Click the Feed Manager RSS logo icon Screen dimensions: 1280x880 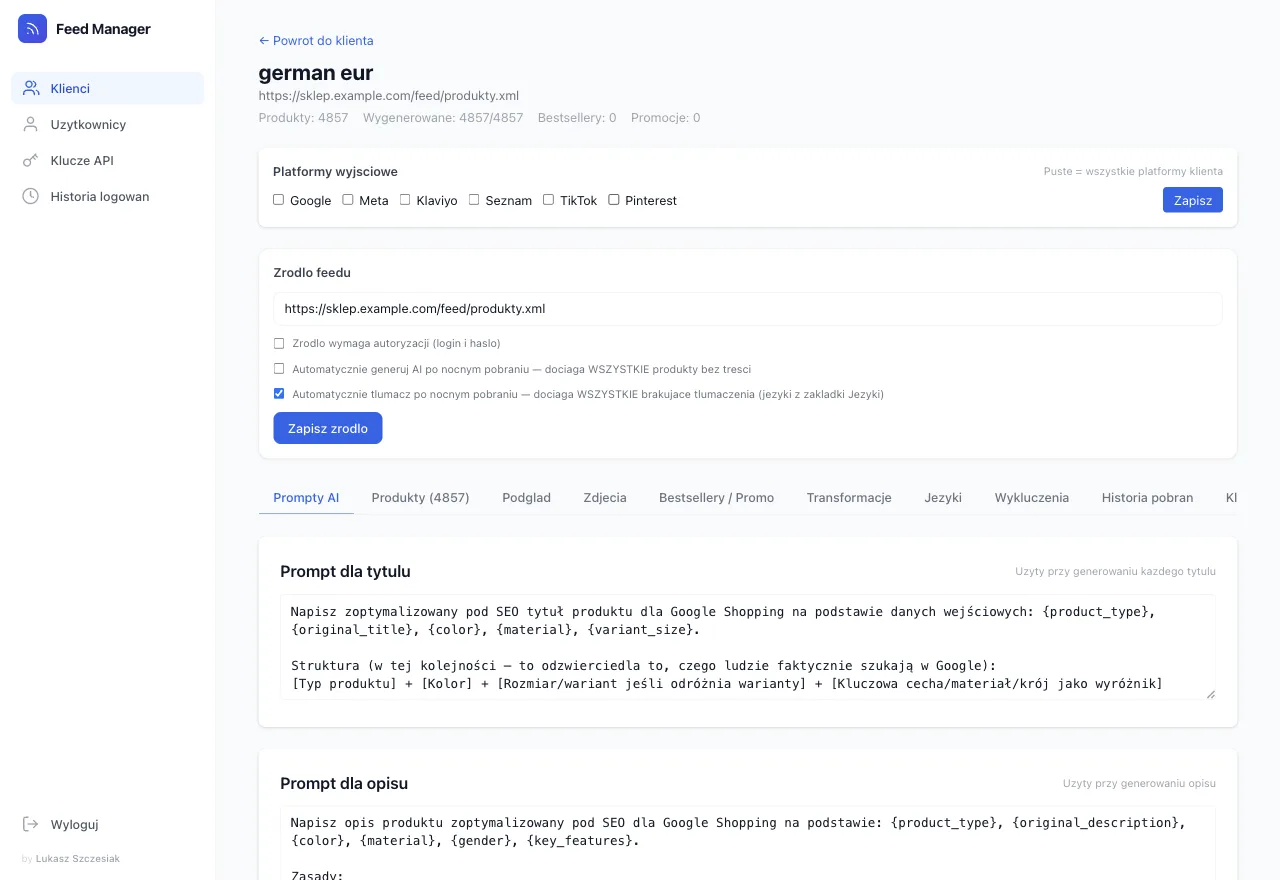click(x=32, y=29)
